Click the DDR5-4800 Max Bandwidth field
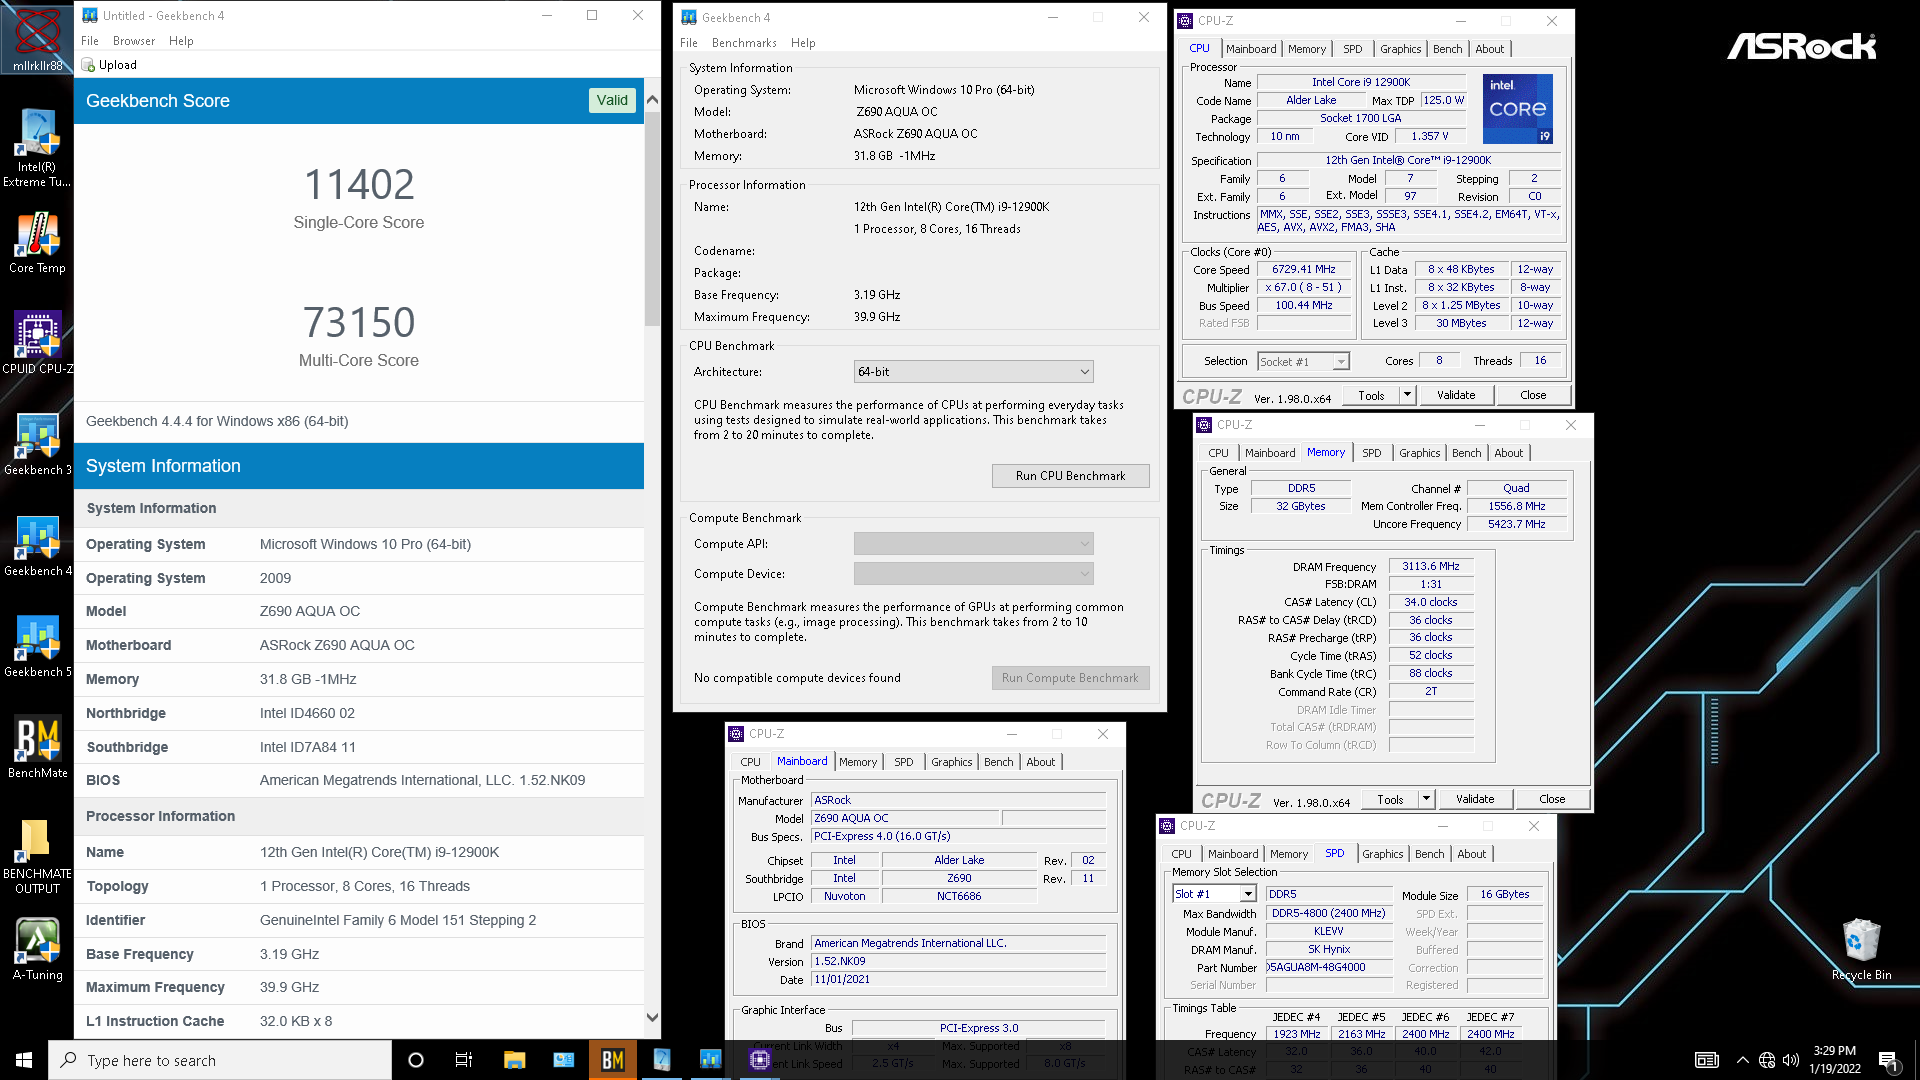 coord(1329,913)
